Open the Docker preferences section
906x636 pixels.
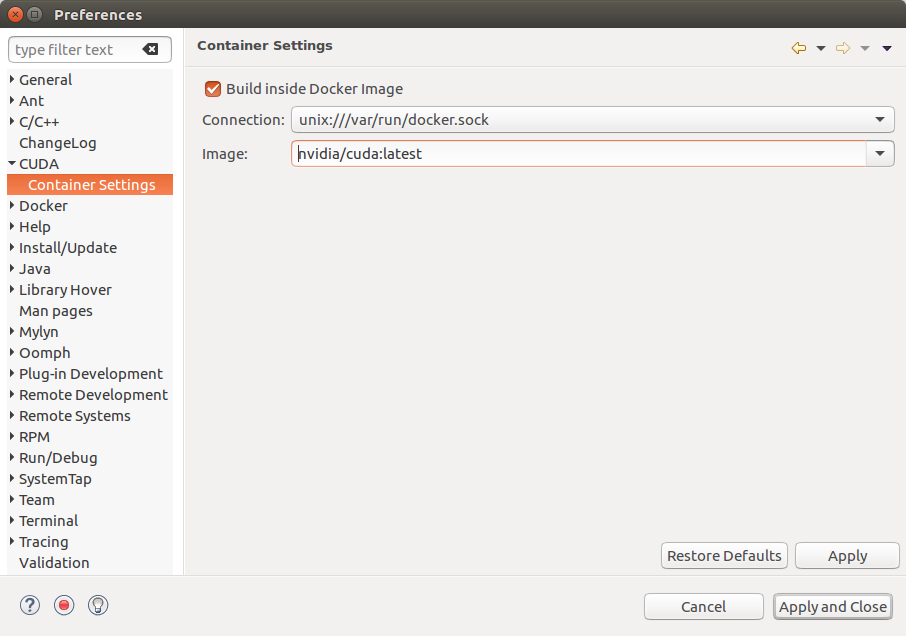(x=43, y=205)
